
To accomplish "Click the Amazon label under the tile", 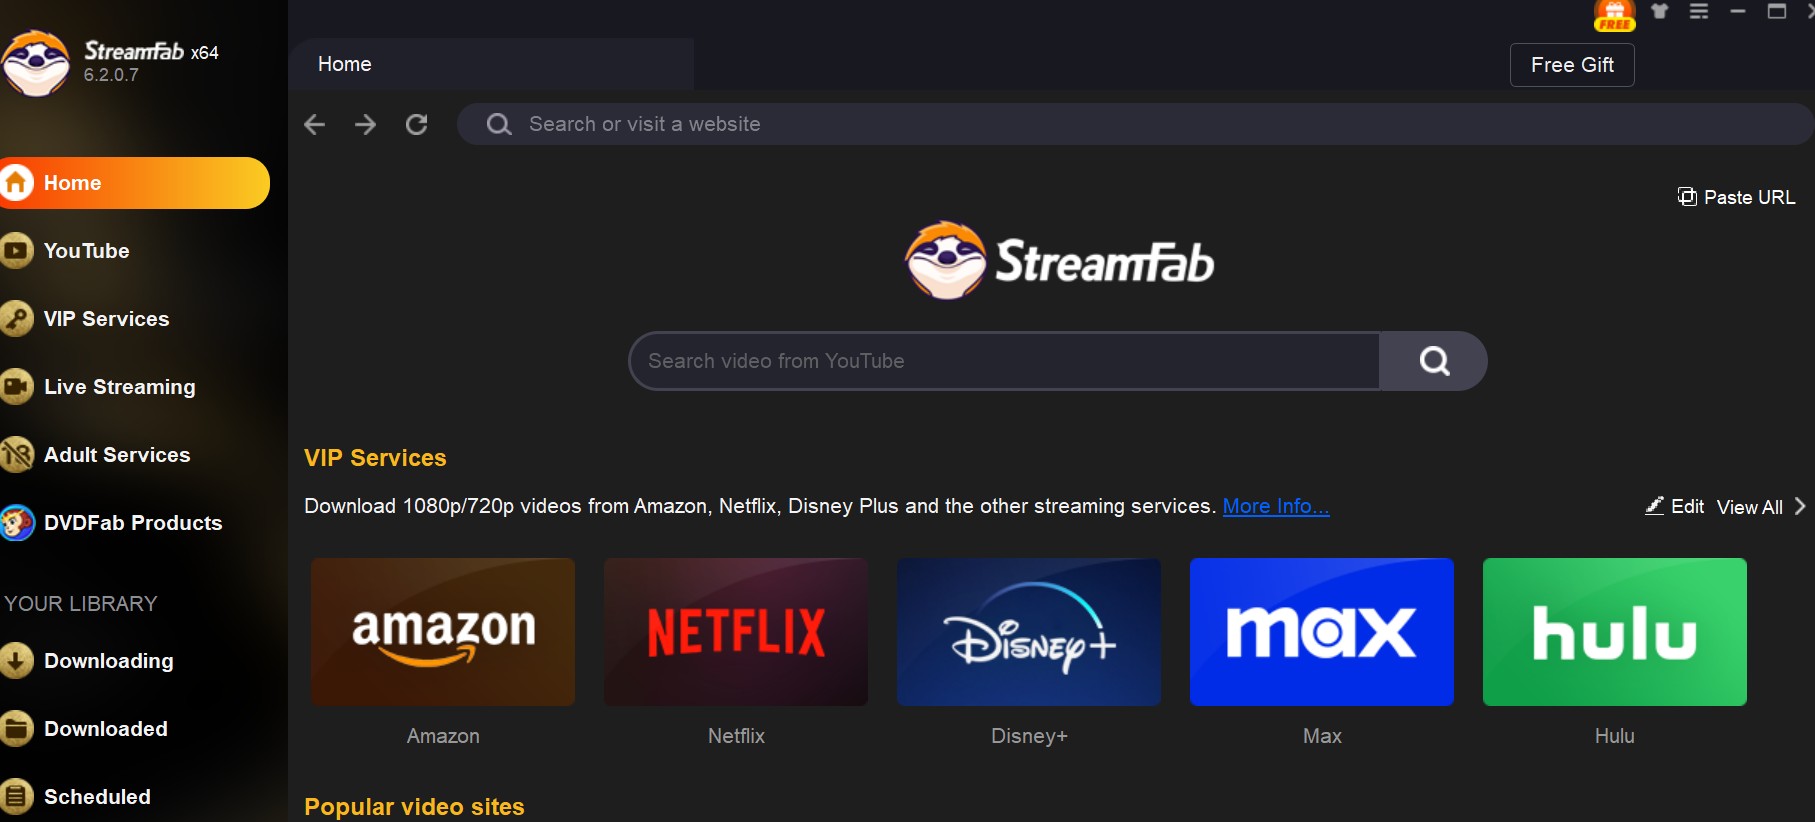I will coord(443,736).
